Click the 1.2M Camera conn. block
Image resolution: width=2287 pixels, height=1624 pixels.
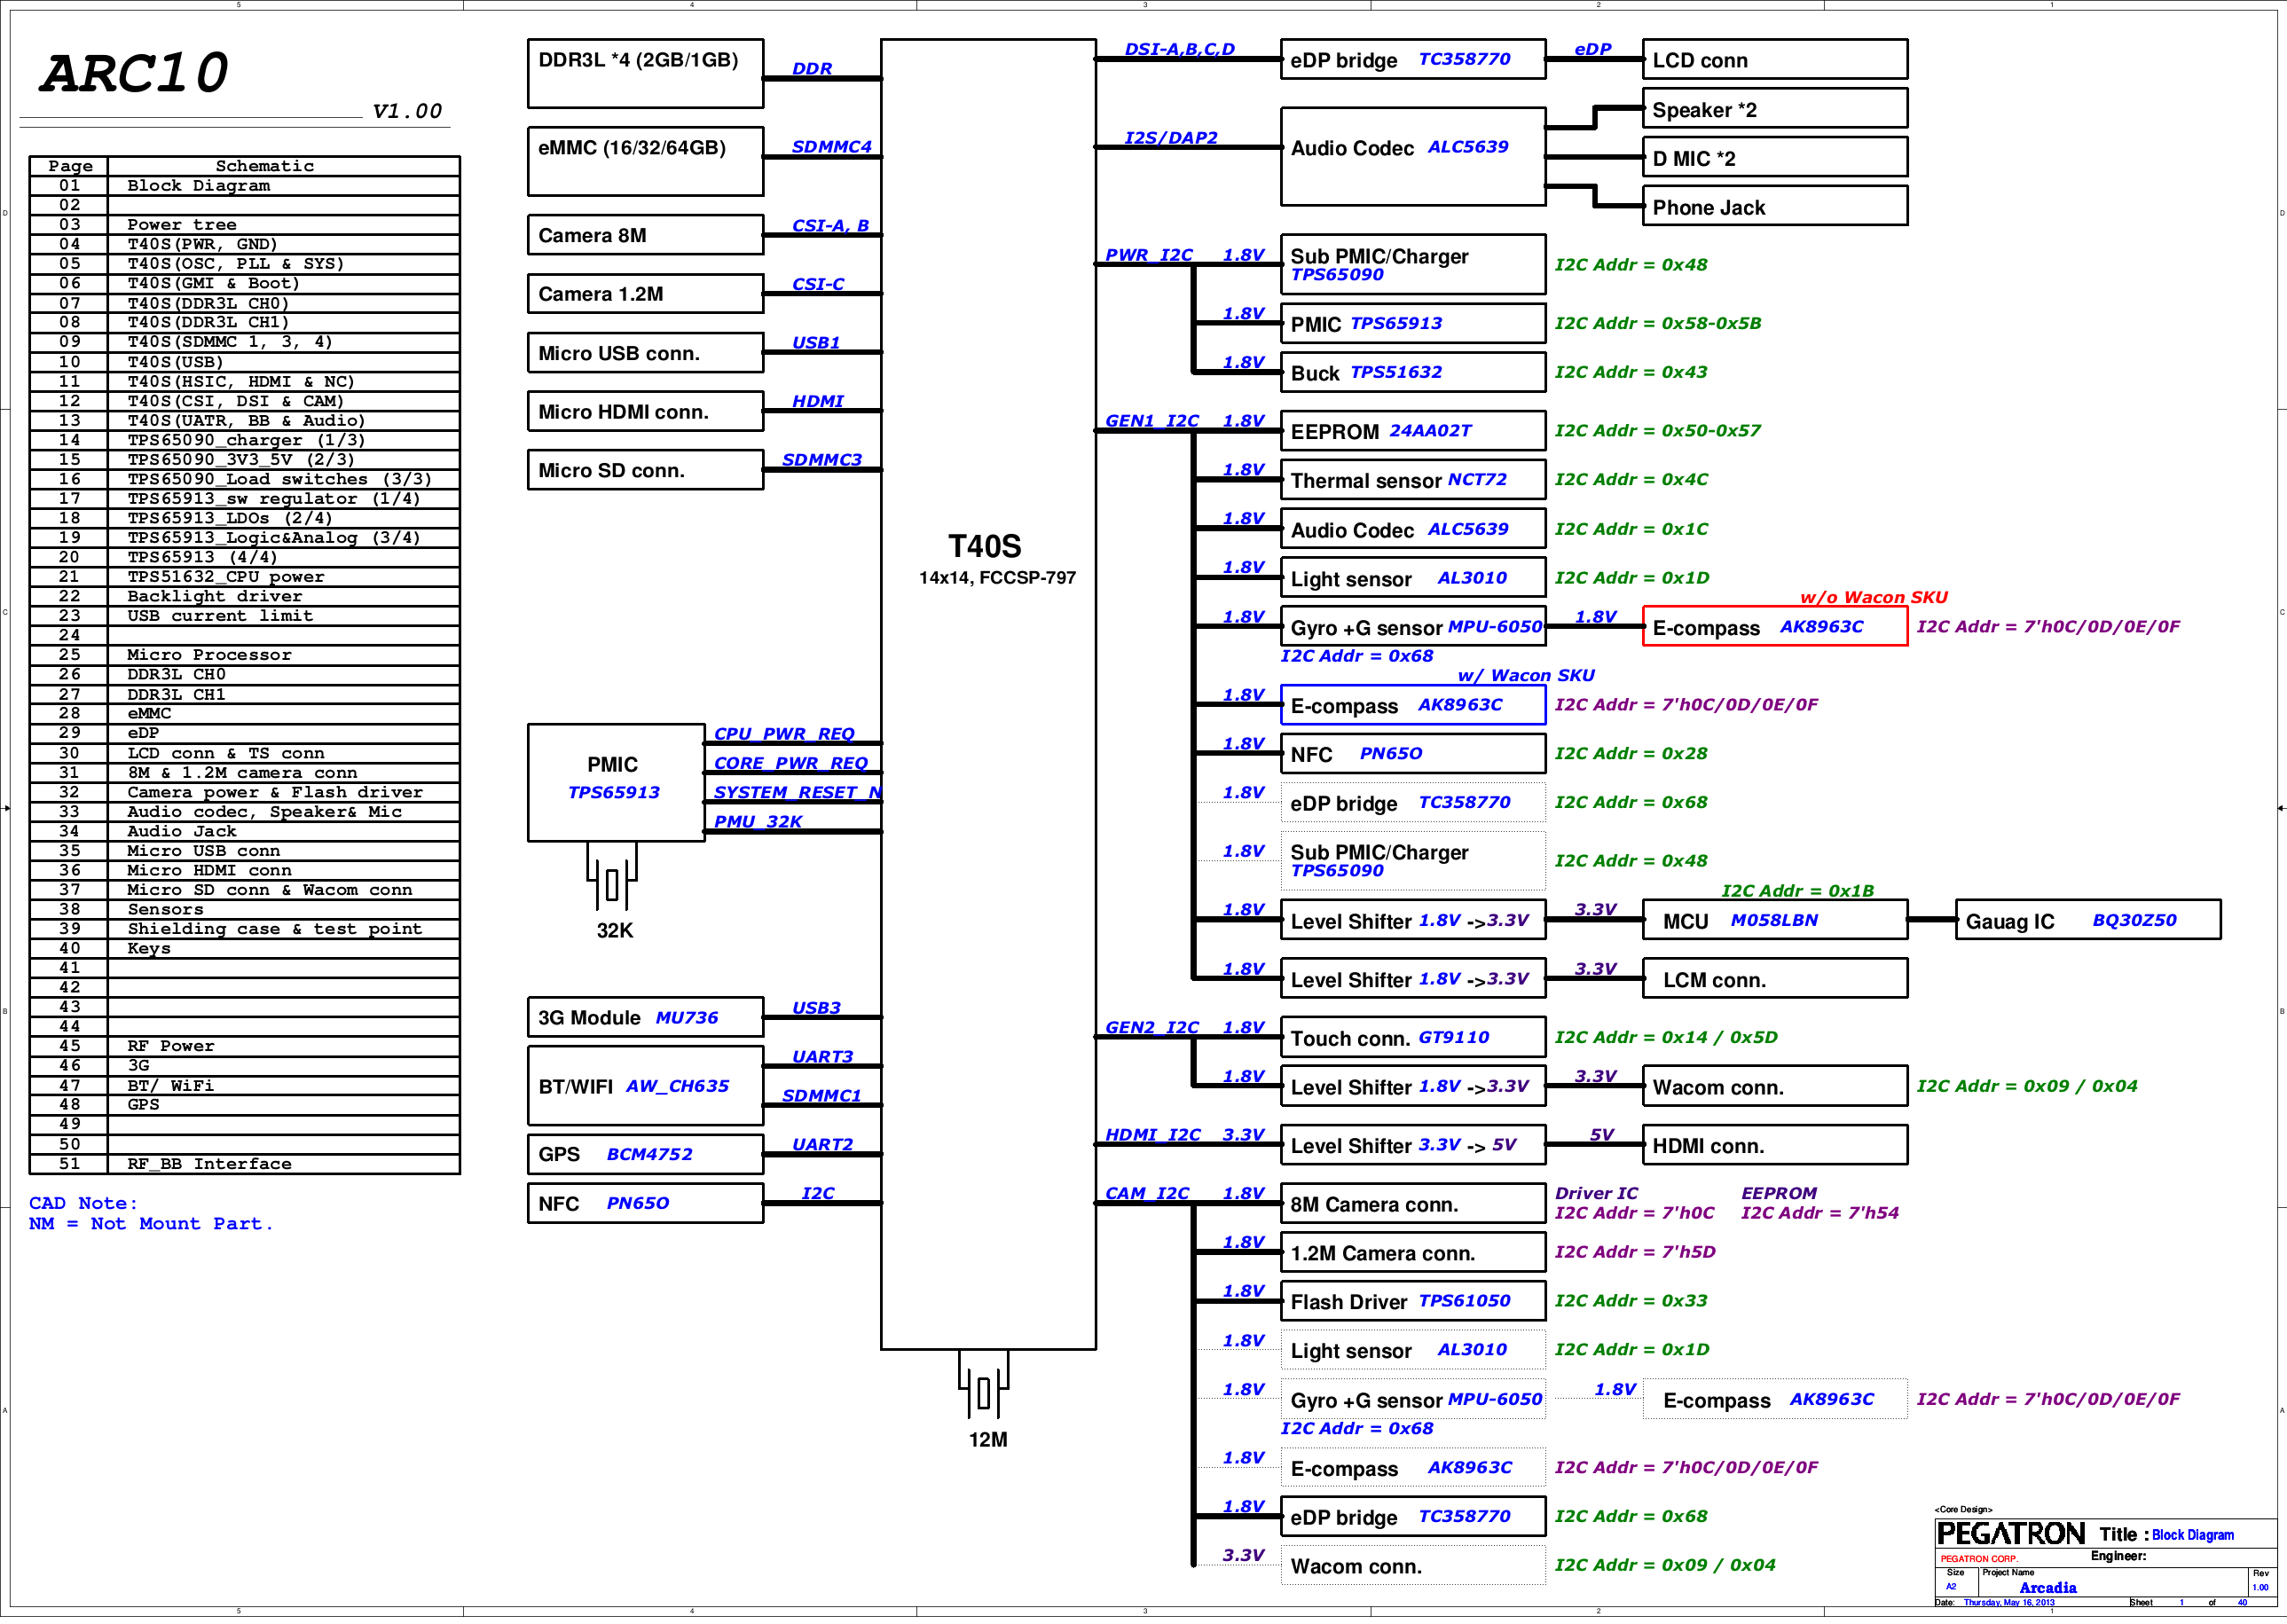tap(1413, 1253)
